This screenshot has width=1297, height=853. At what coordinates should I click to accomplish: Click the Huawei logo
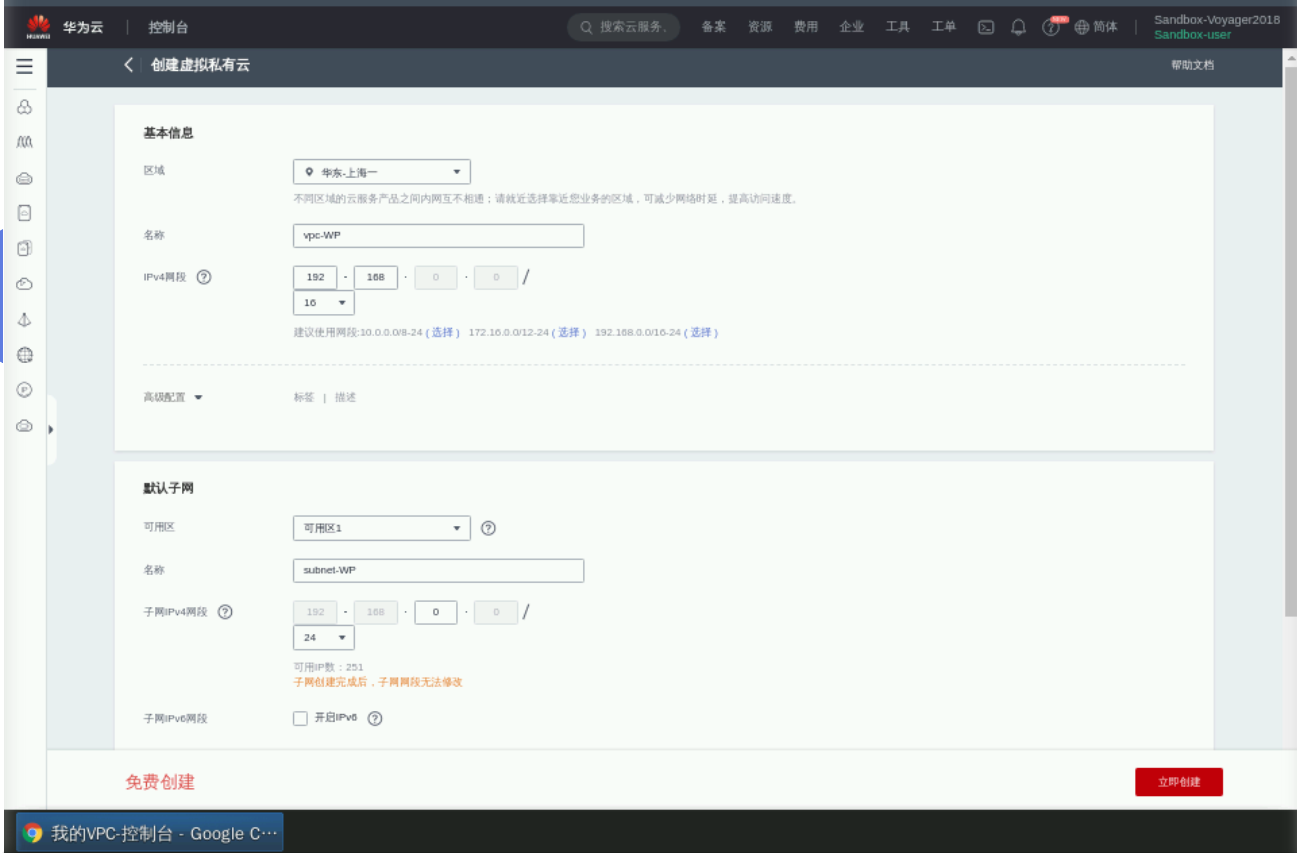coord(38,27)
